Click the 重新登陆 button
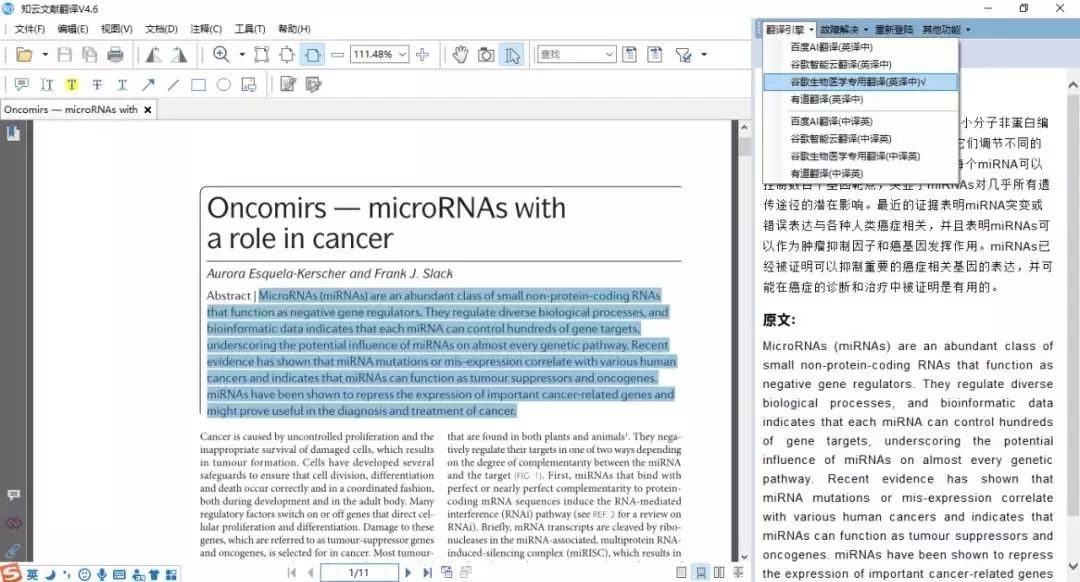 [x=894, y=30]
